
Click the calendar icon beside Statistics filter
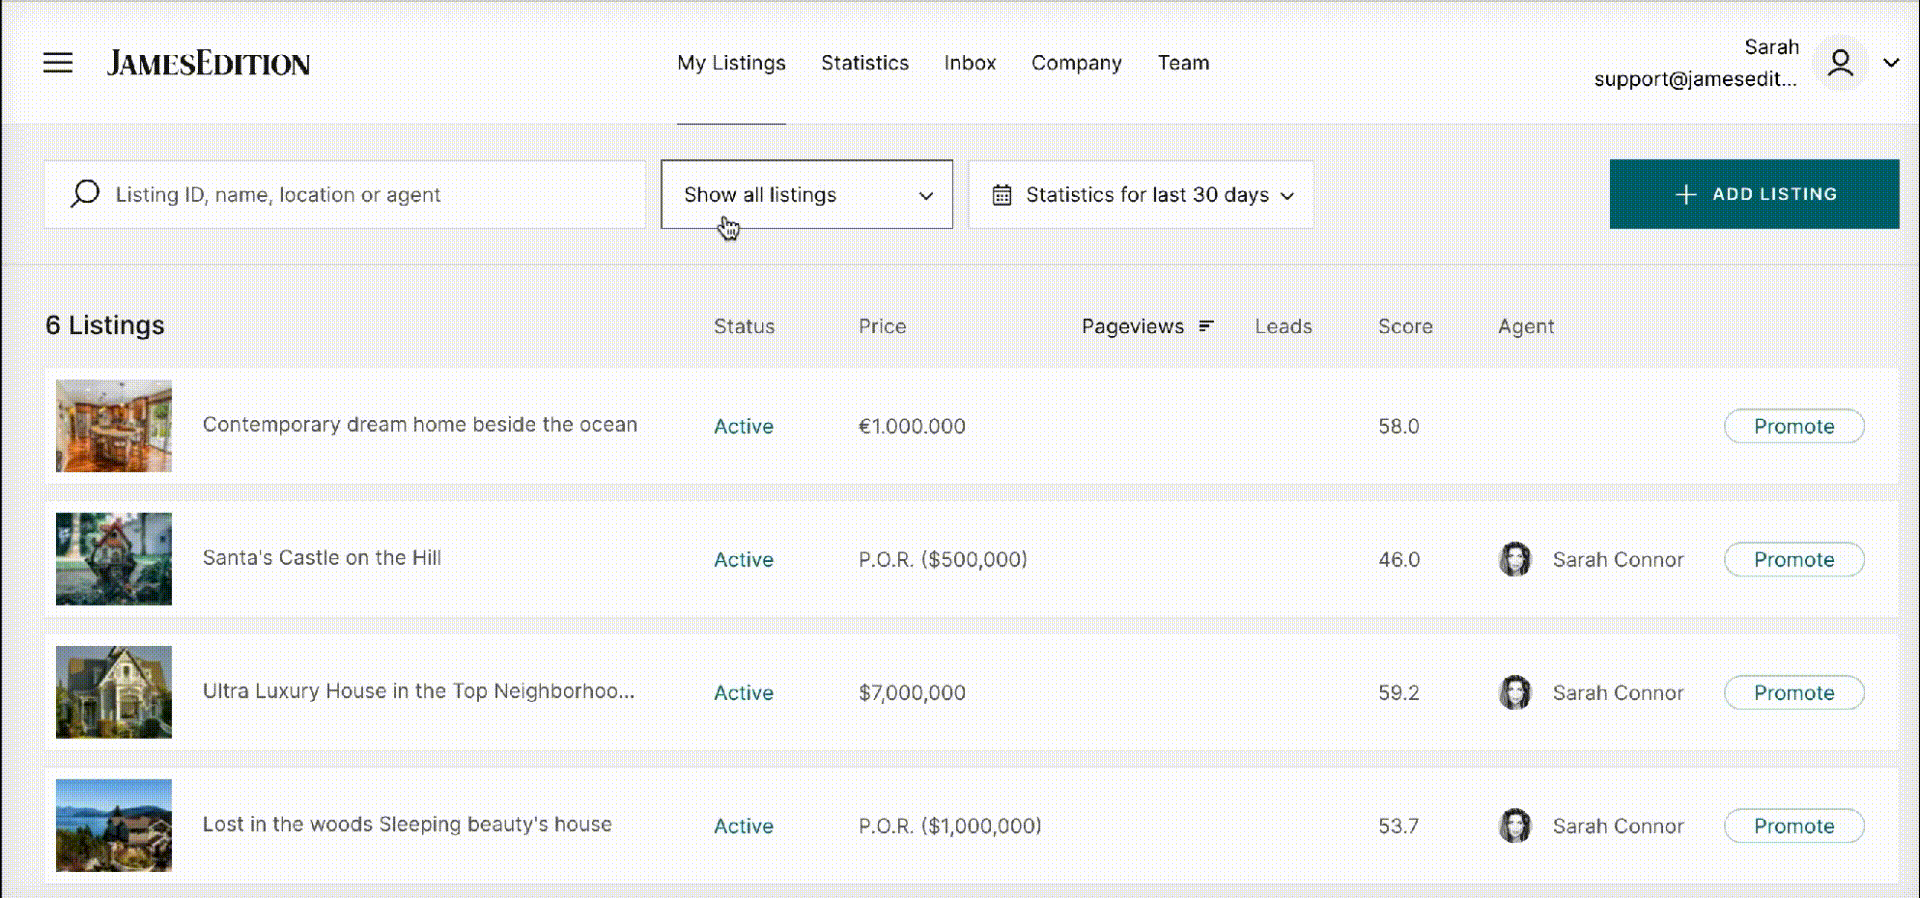tap(1002, 195)
